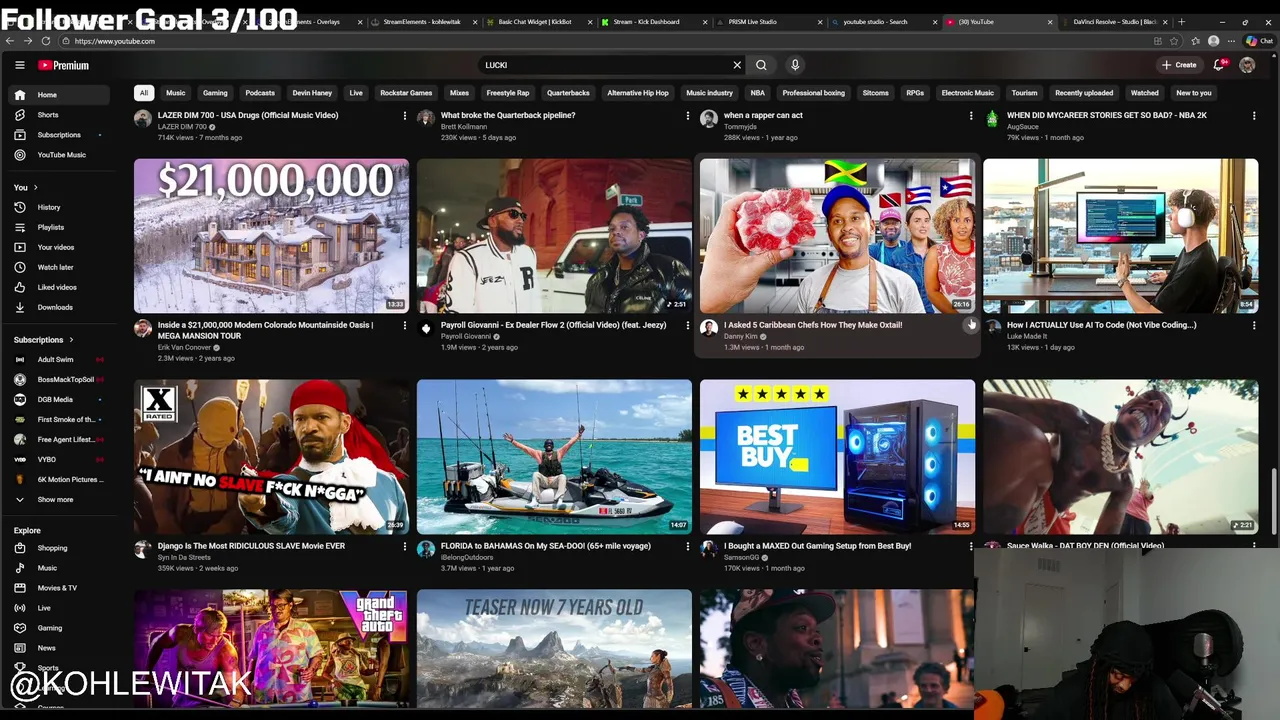Select the Recently uploaded chip
Viewport: 1280px width, 720px height.
(x=1084, y=93)
